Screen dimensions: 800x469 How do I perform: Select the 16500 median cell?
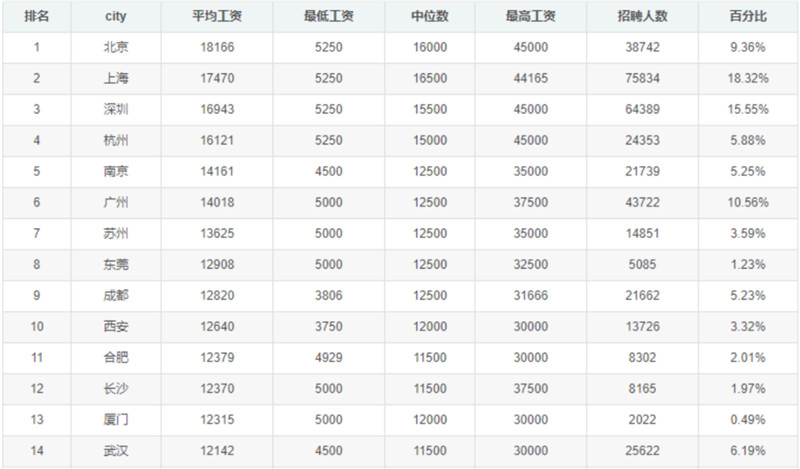tap(429, 78)
